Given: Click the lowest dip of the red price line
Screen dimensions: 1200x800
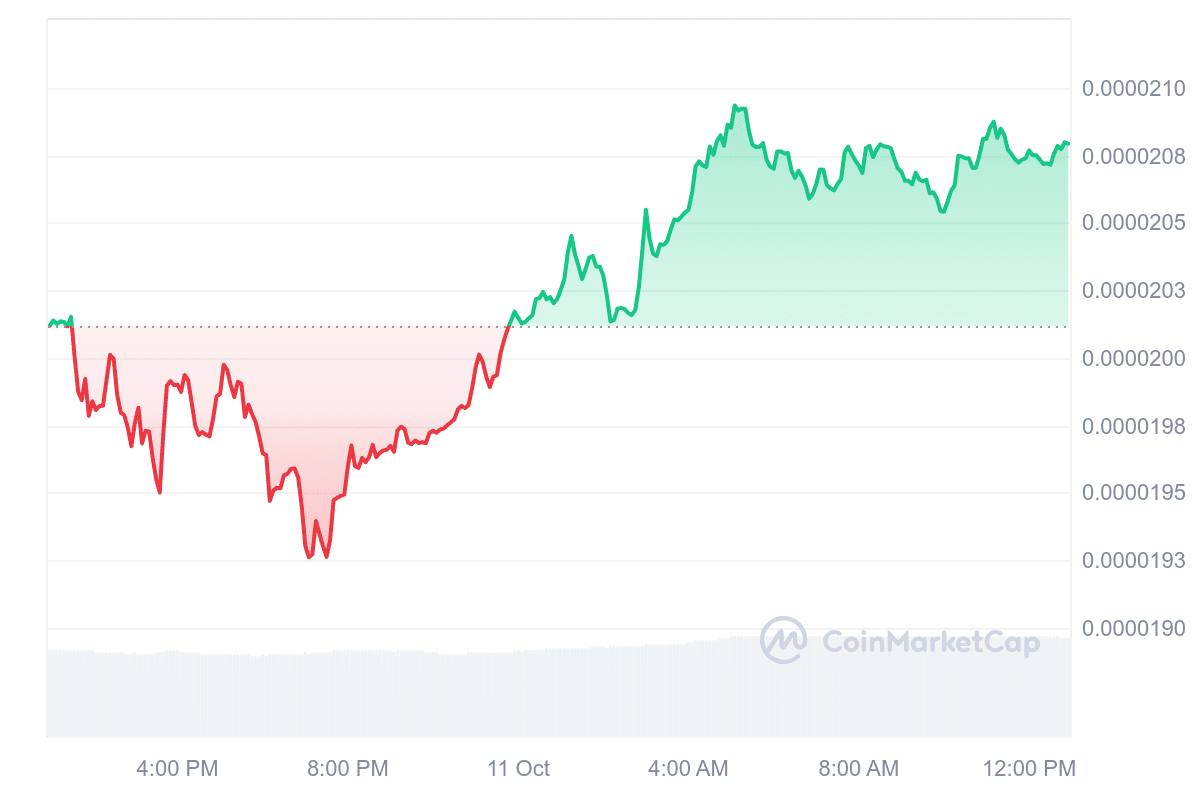Looking at the screenshot, I should tap(309, 557).
